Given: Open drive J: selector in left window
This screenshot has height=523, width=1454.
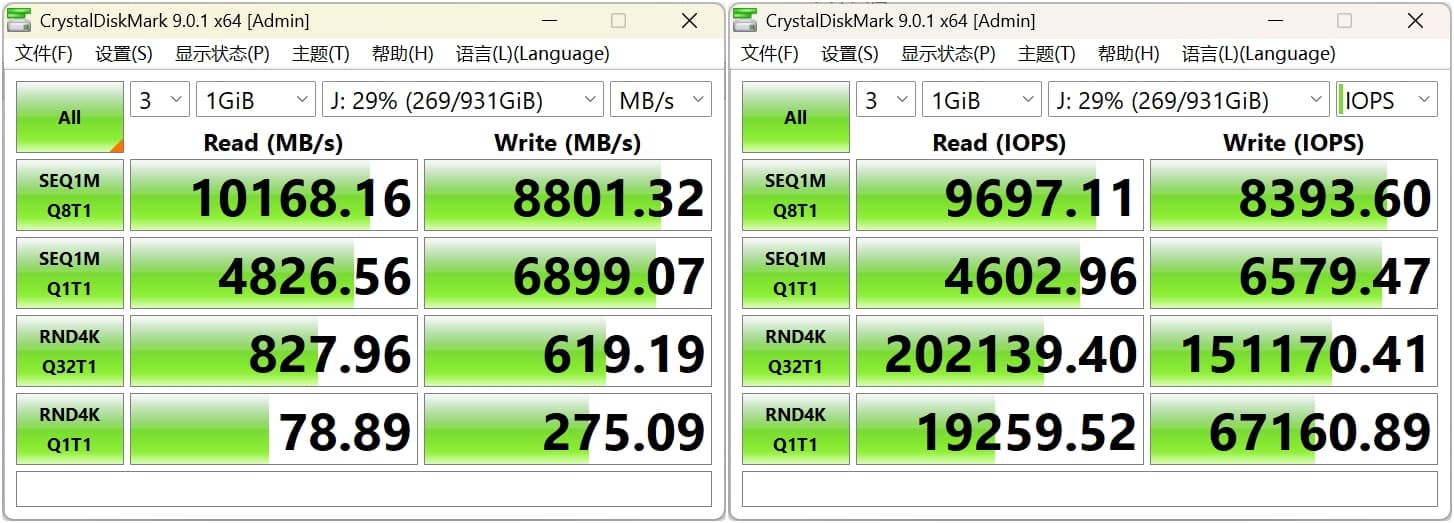Looking at the screenshot, I should click(462, 100).
